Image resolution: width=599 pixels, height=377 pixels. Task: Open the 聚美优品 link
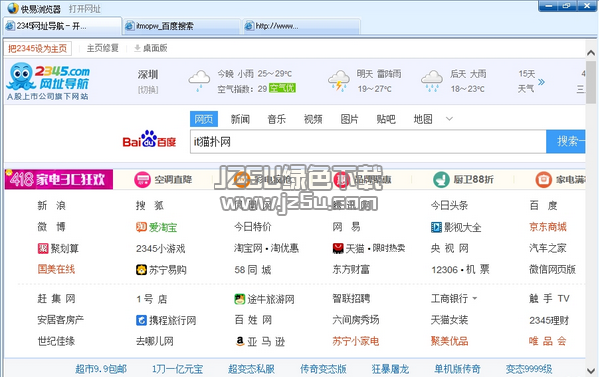(x=449, y=341)
